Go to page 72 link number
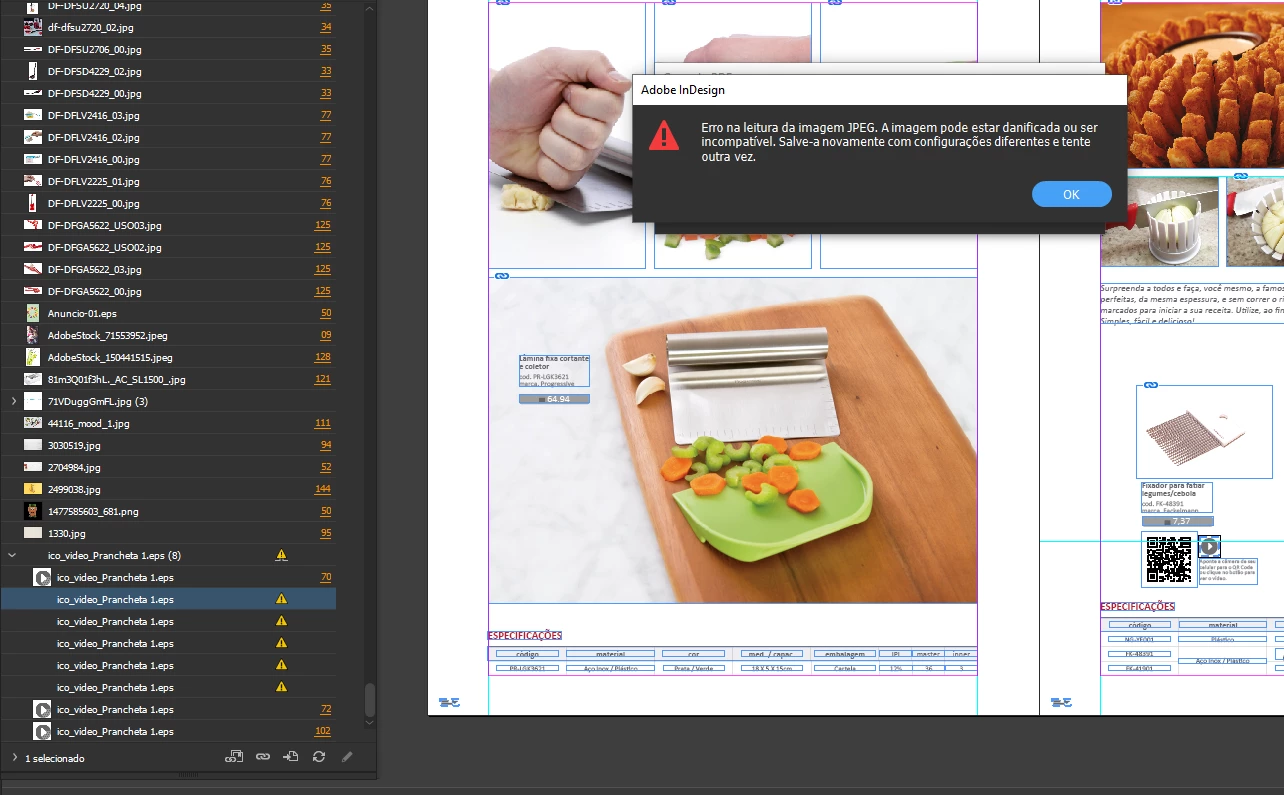The height and width of the screenshot is (795, 1284). tap(326, 709)
